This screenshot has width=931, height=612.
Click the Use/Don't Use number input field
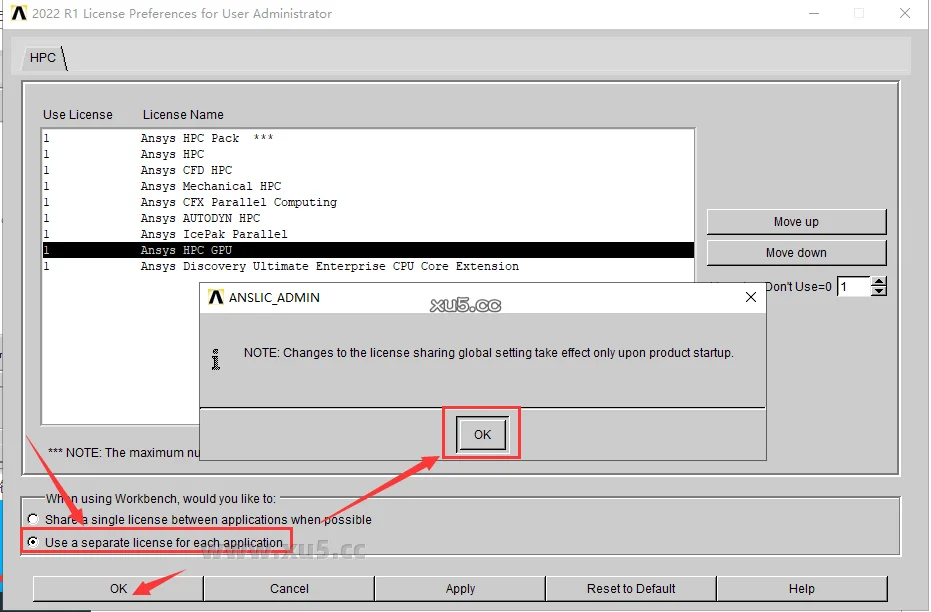click(852, 287)
